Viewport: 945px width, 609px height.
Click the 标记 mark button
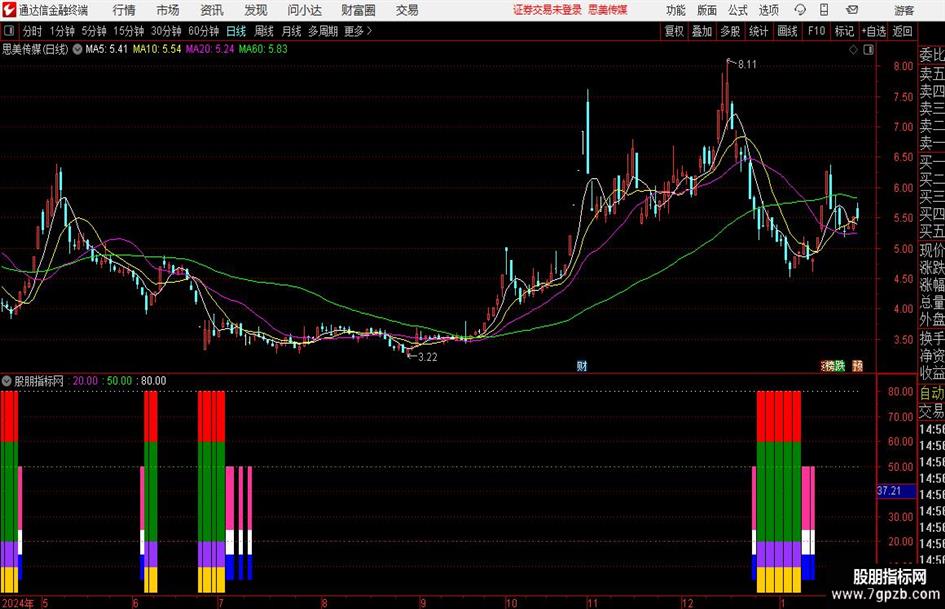[x=844, y=31]
